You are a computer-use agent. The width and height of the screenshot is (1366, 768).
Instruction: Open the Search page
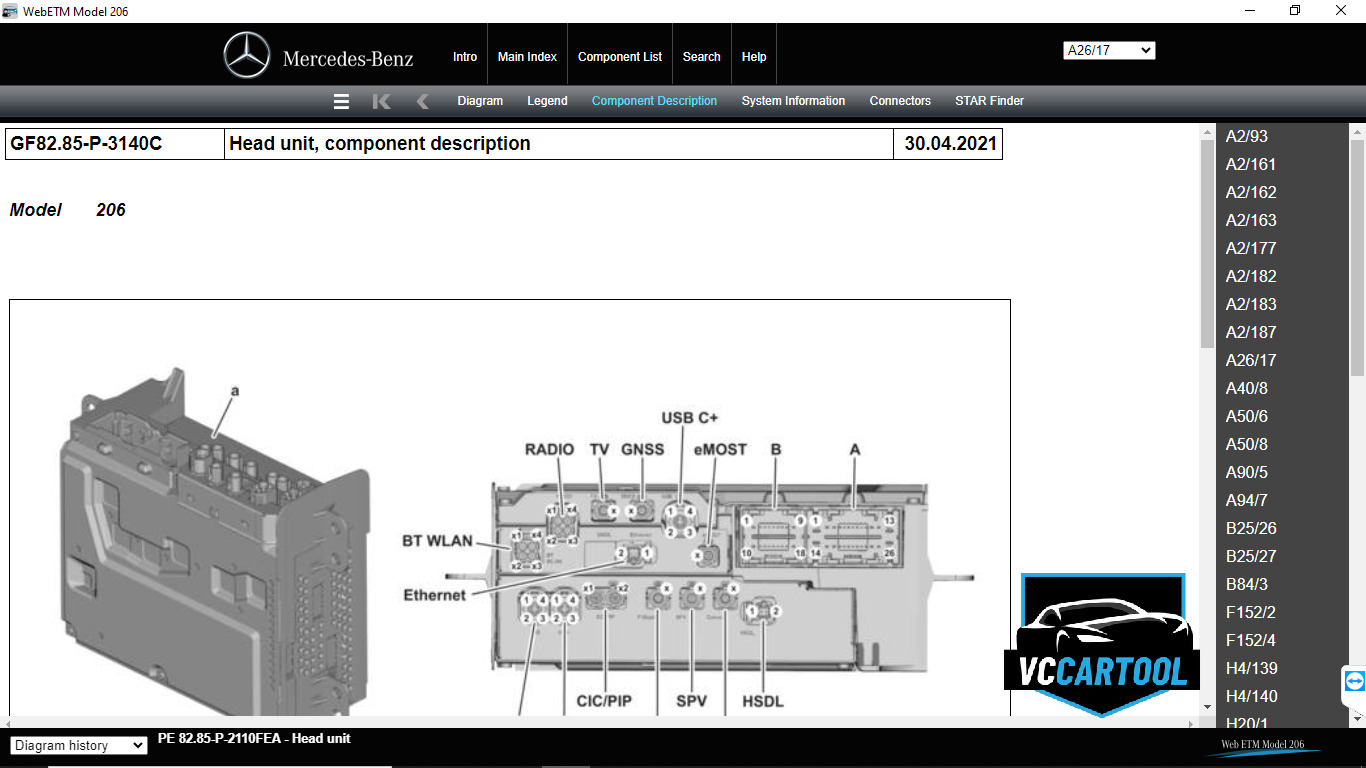pos(701,56)
